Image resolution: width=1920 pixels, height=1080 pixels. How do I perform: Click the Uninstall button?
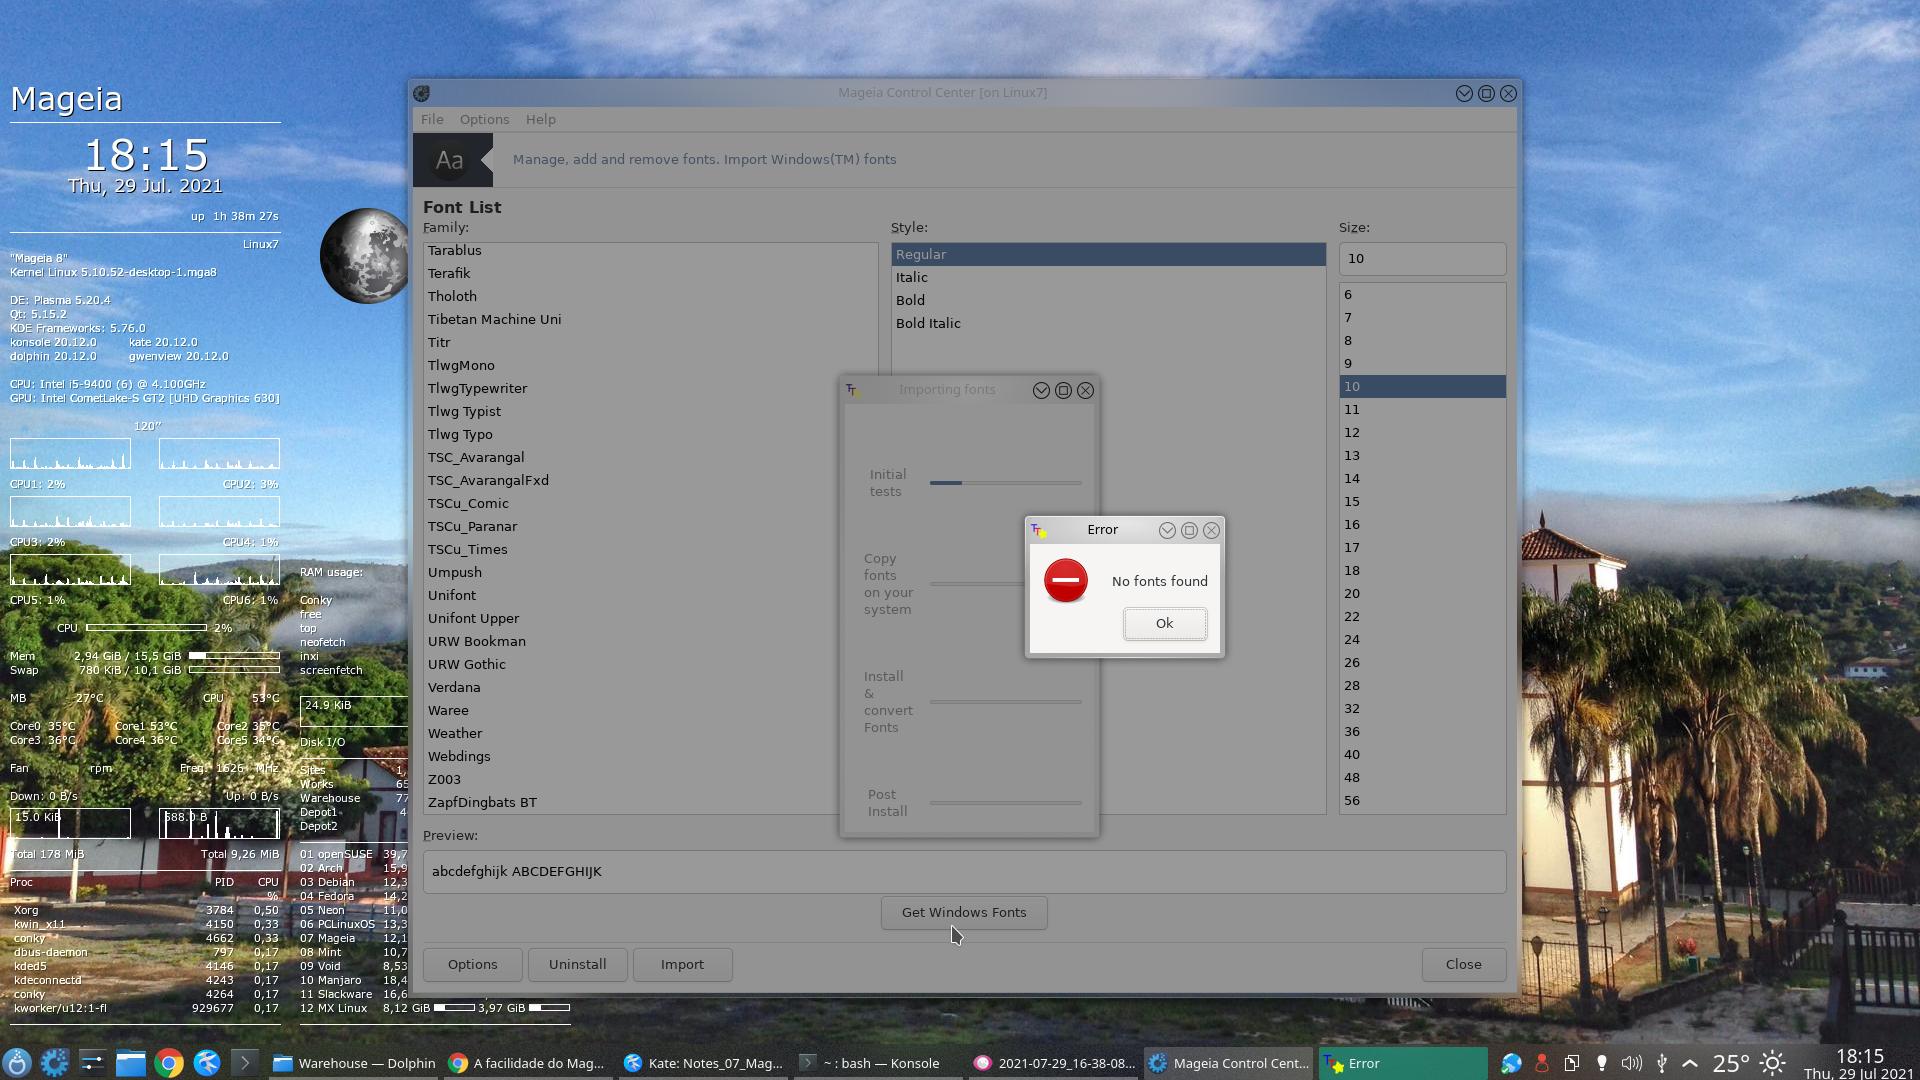(577, 964)
